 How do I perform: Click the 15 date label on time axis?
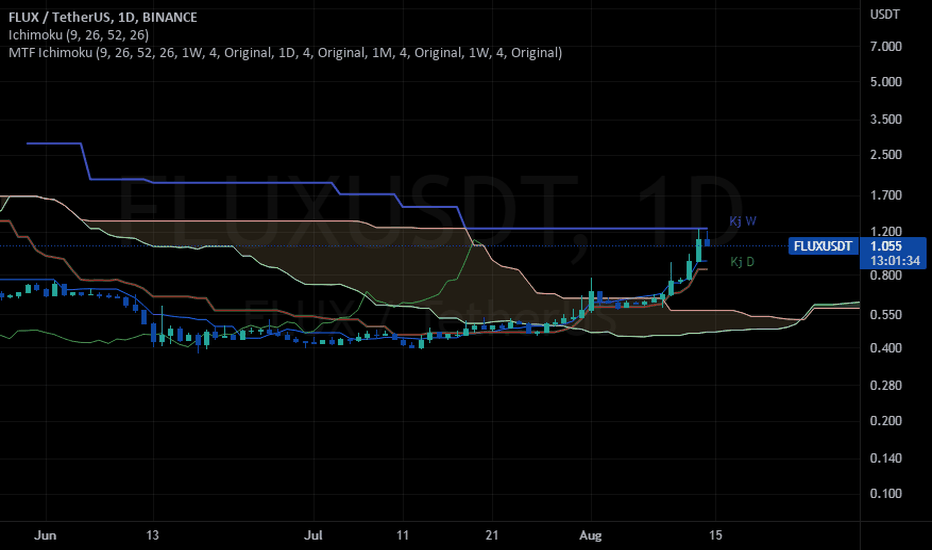[x=716, y=535]
